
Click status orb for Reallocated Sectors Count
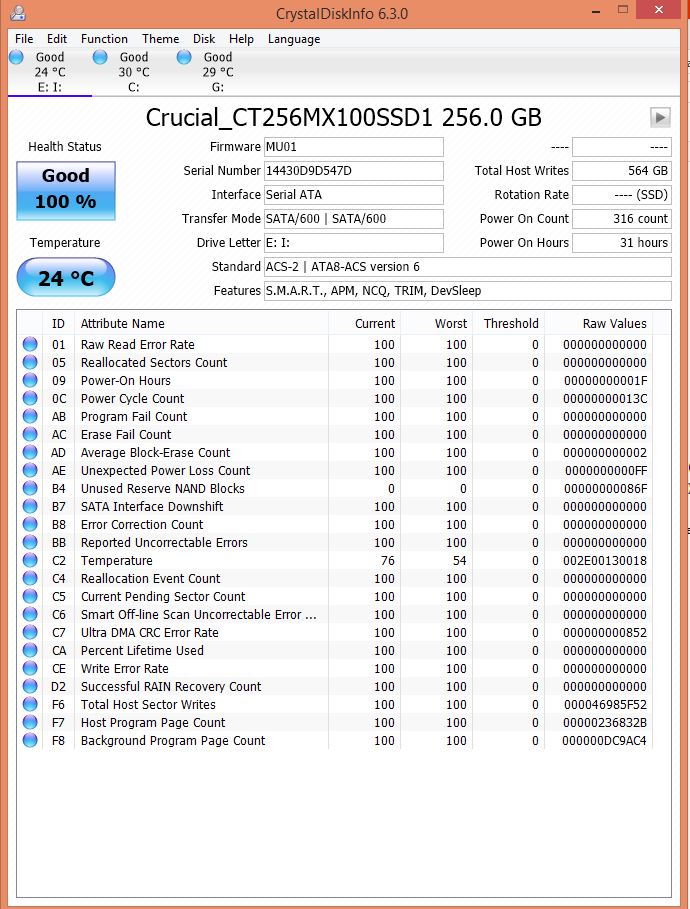30,362
